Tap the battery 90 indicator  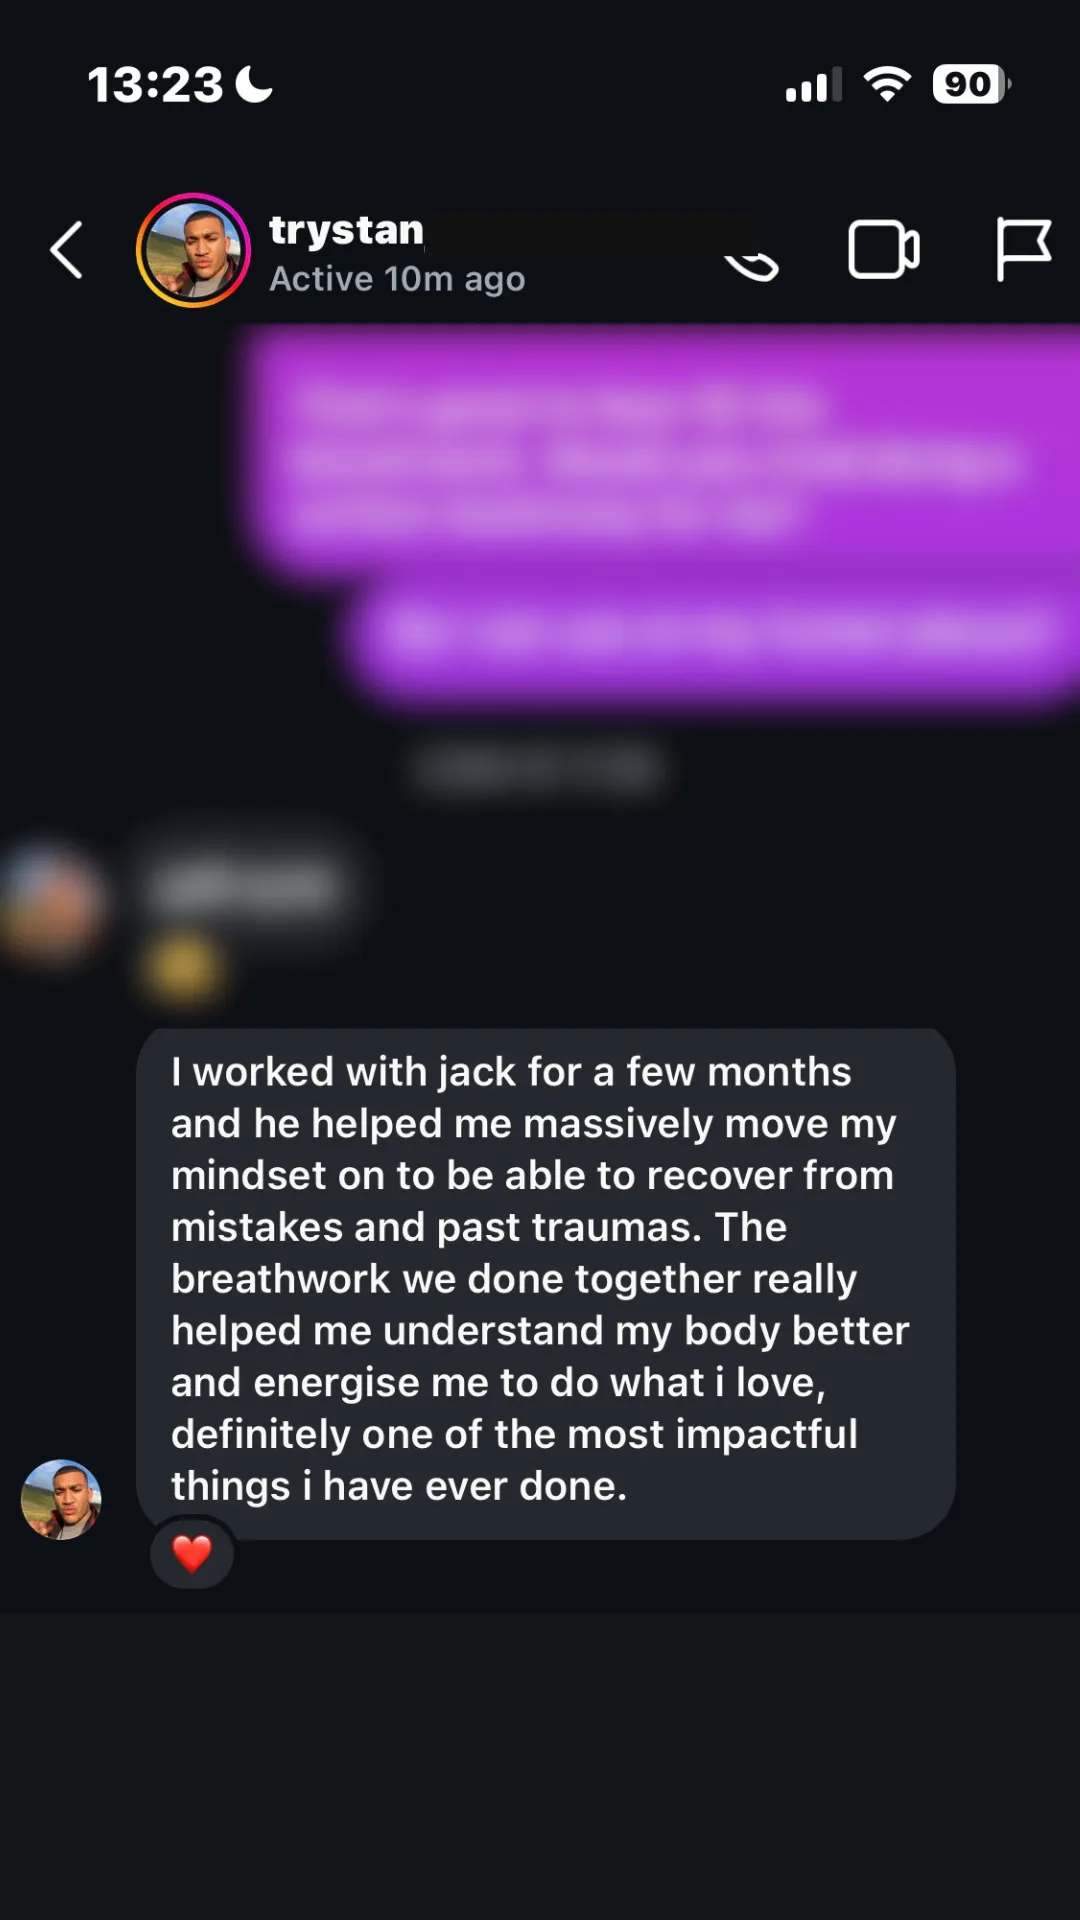[x=971, y=84]
